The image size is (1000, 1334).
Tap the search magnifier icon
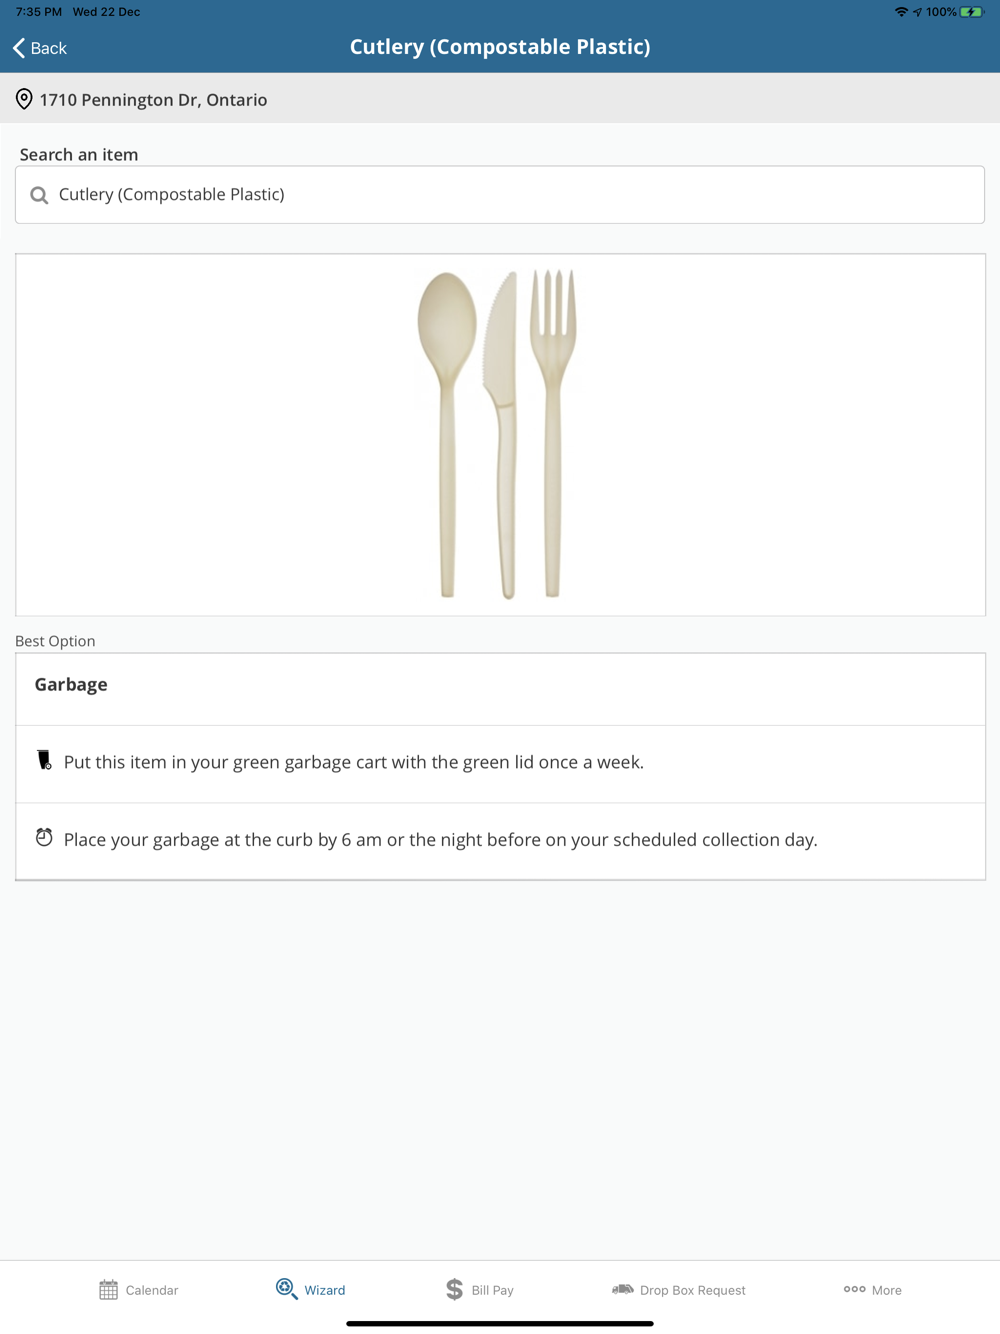39,195
